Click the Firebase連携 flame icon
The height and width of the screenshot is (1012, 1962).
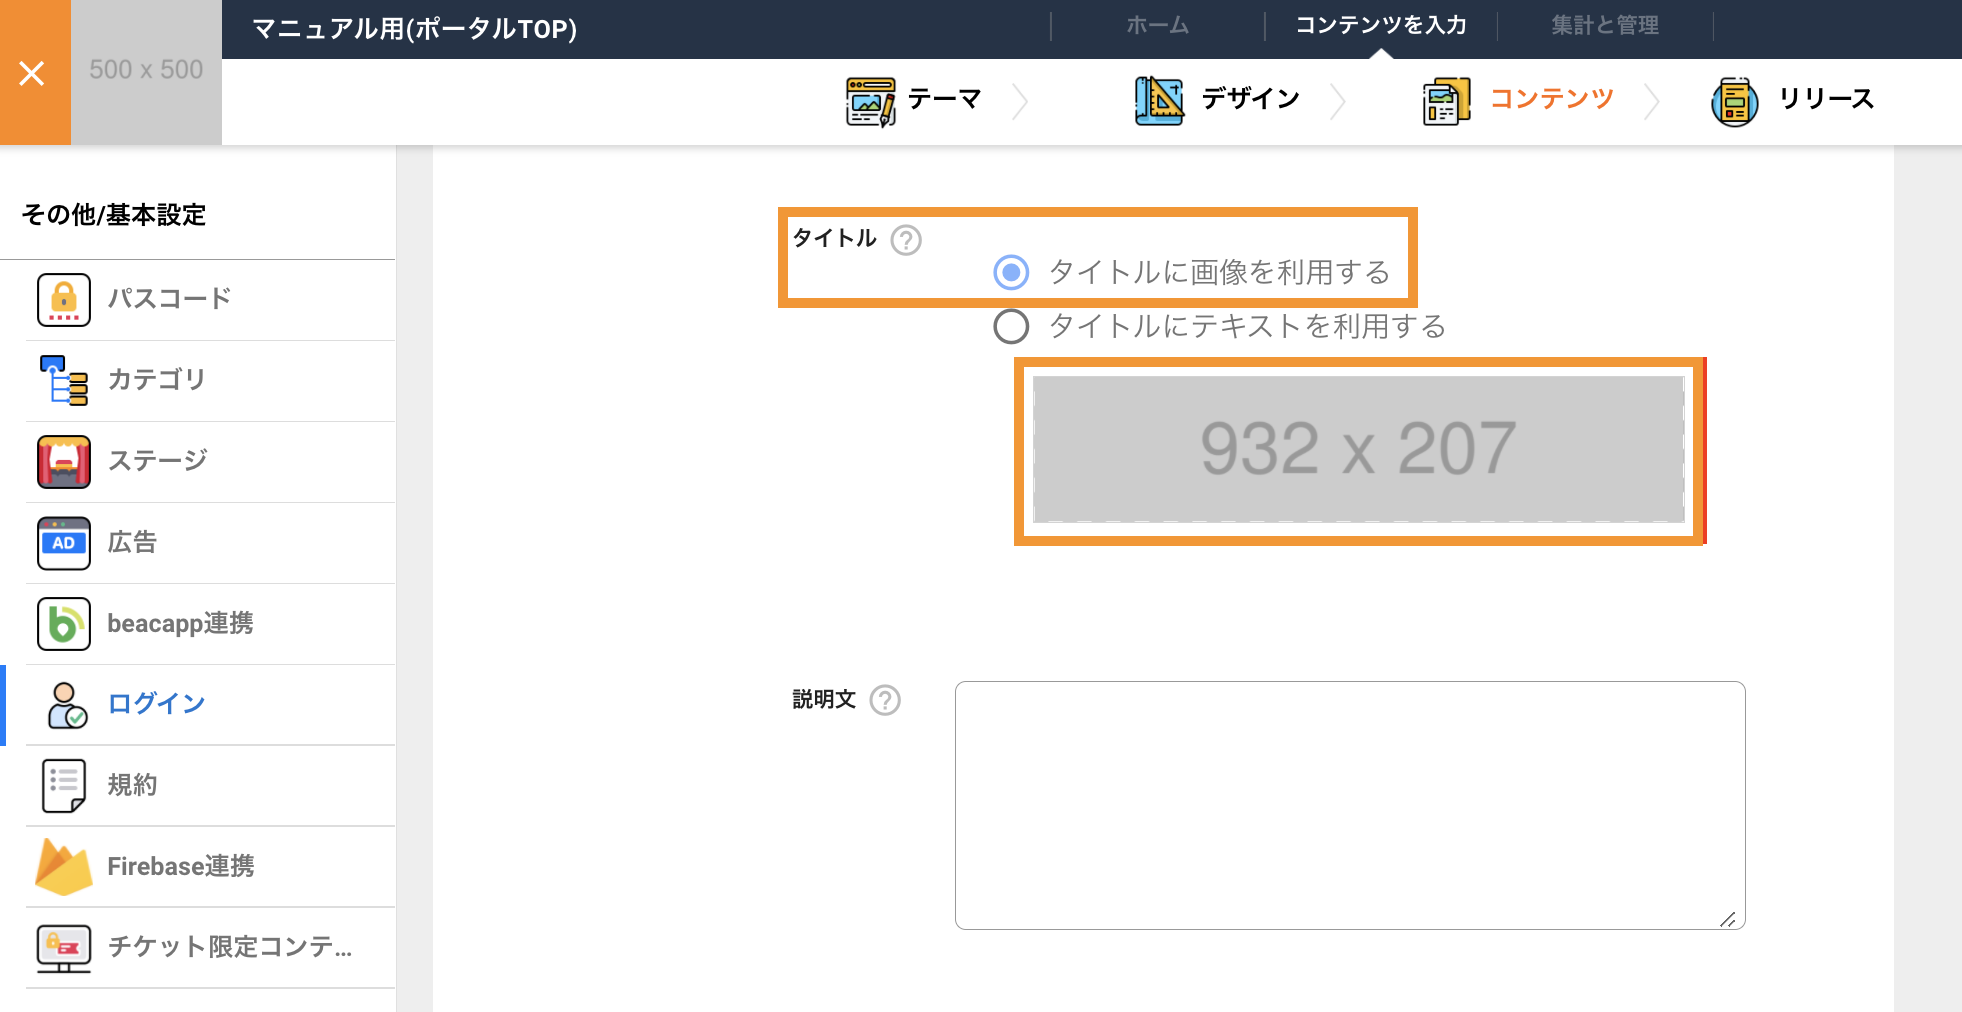64,867
